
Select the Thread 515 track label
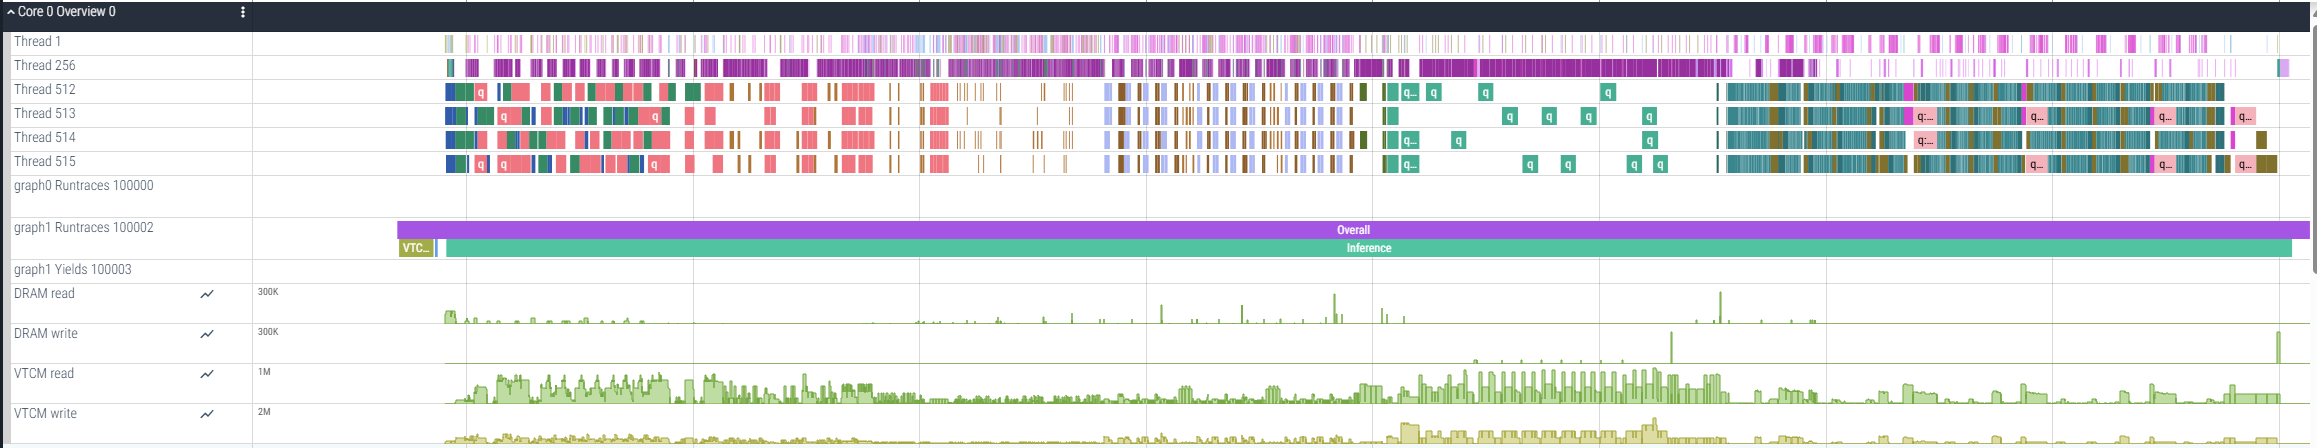(x=44, y=161)
